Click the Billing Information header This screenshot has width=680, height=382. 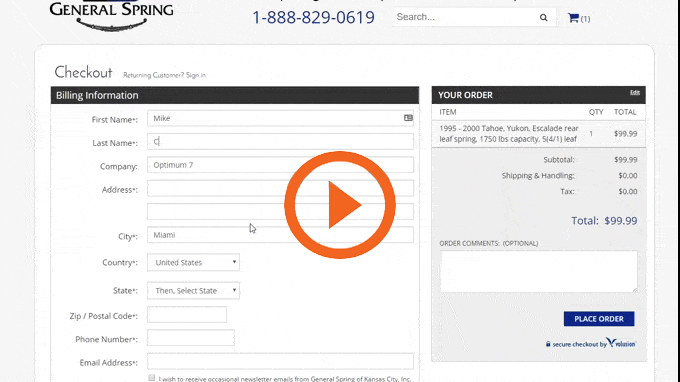pyautogui.click(x=235, y=95)
